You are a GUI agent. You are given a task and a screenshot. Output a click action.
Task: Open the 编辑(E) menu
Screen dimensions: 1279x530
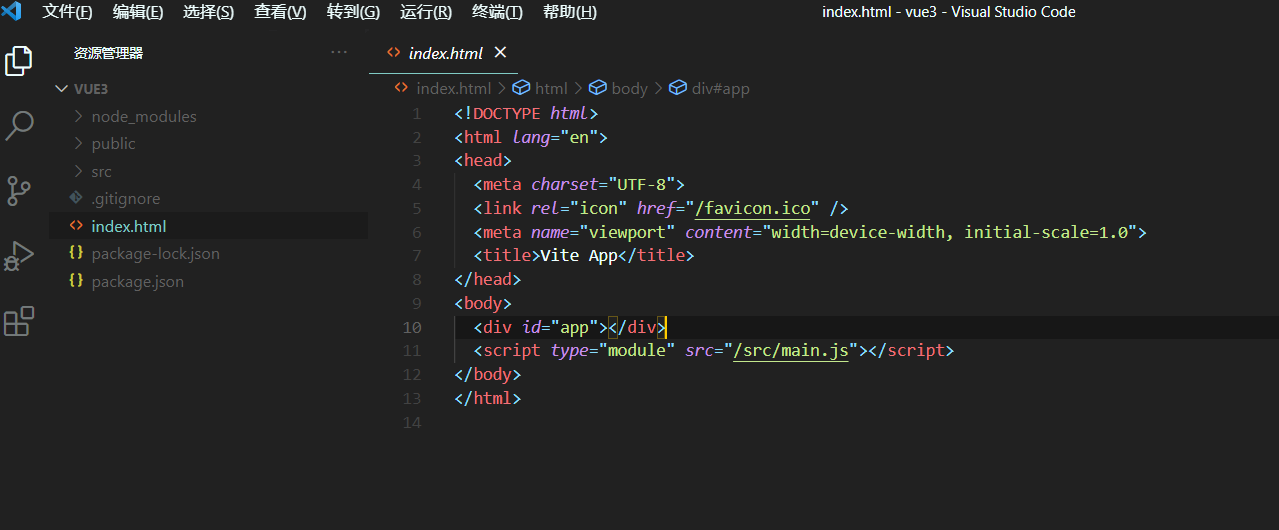tap(138, 12)
